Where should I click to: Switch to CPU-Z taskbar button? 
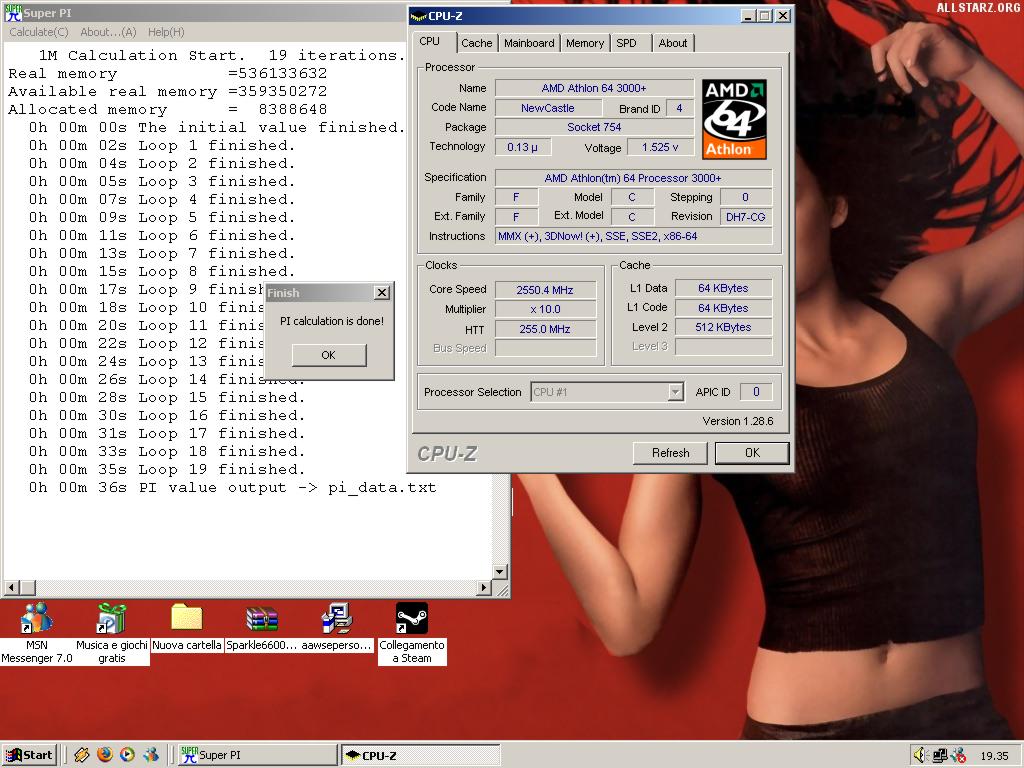tap(421, 755)
